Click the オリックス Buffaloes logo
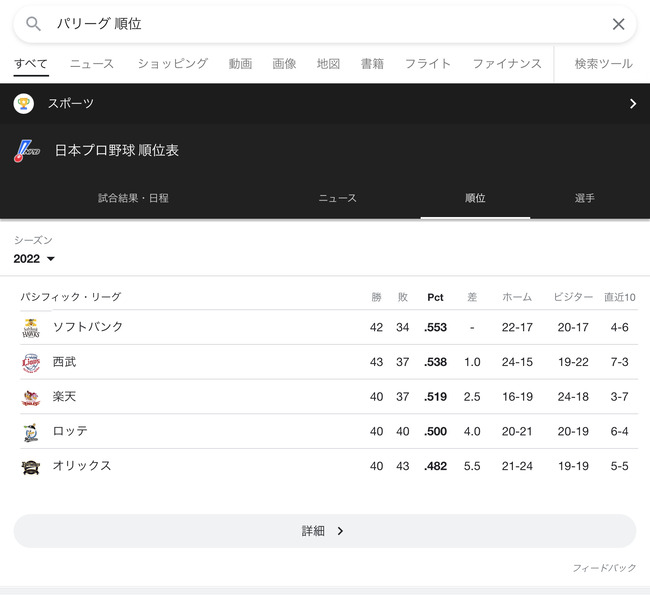This screenshot has height=597, width=650. pyautogui.click(x=31, y=467)
